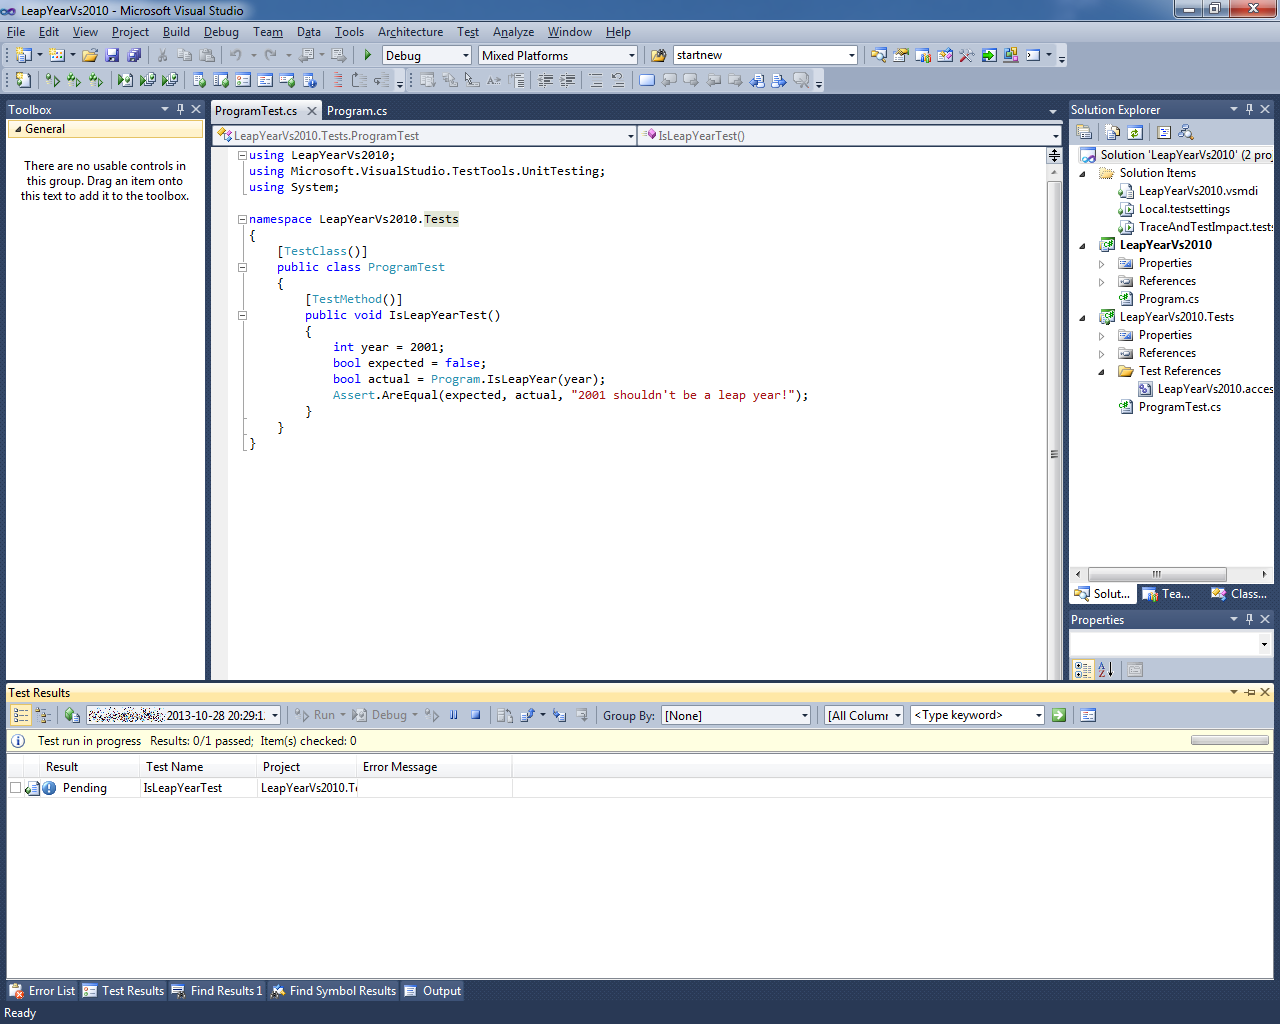
Task: Click the Error Message column header
Action: pyautogui.click(x=434, y=767)
